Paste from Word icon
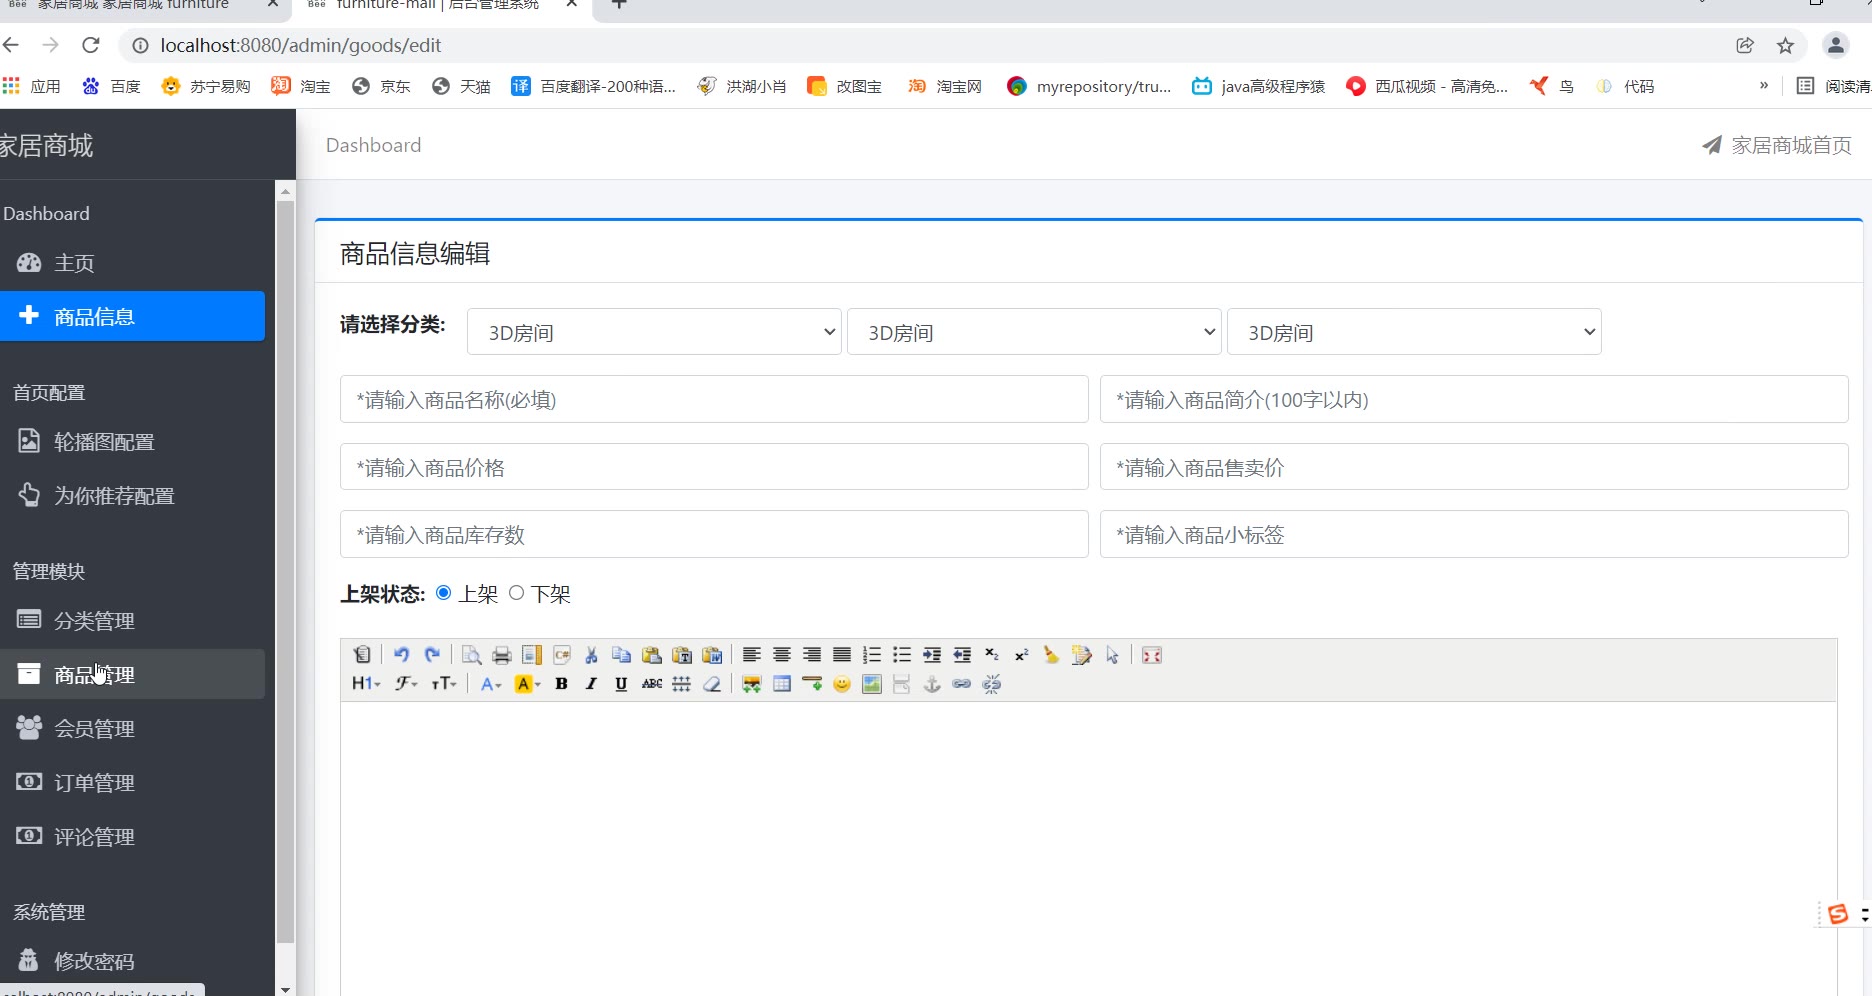The image size is (1872, 996). [x=712, y=655]
